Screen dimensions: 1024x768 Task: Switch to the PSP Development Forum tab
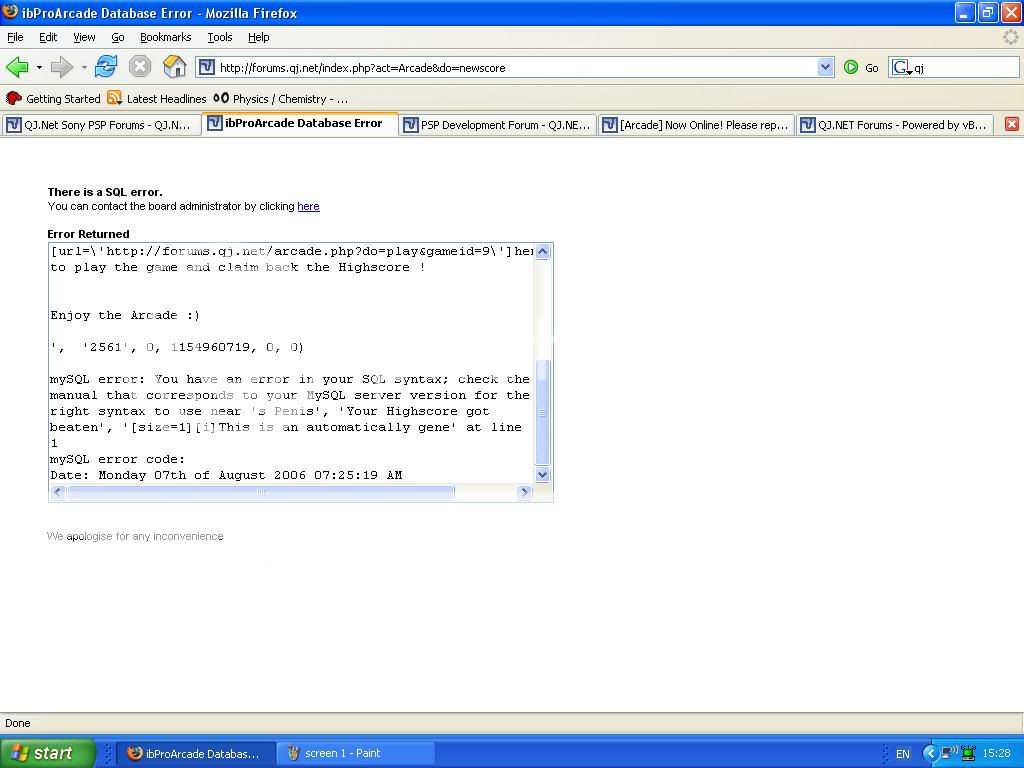point(497,125)
